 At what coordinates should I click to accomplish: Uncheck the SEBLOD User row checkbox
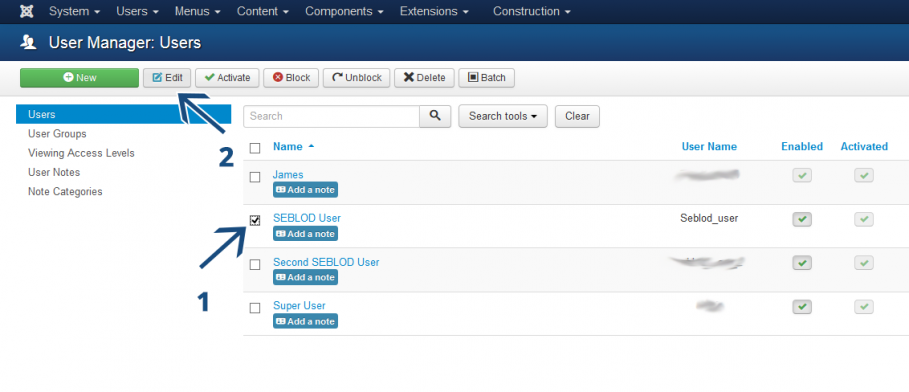(255, 220)
